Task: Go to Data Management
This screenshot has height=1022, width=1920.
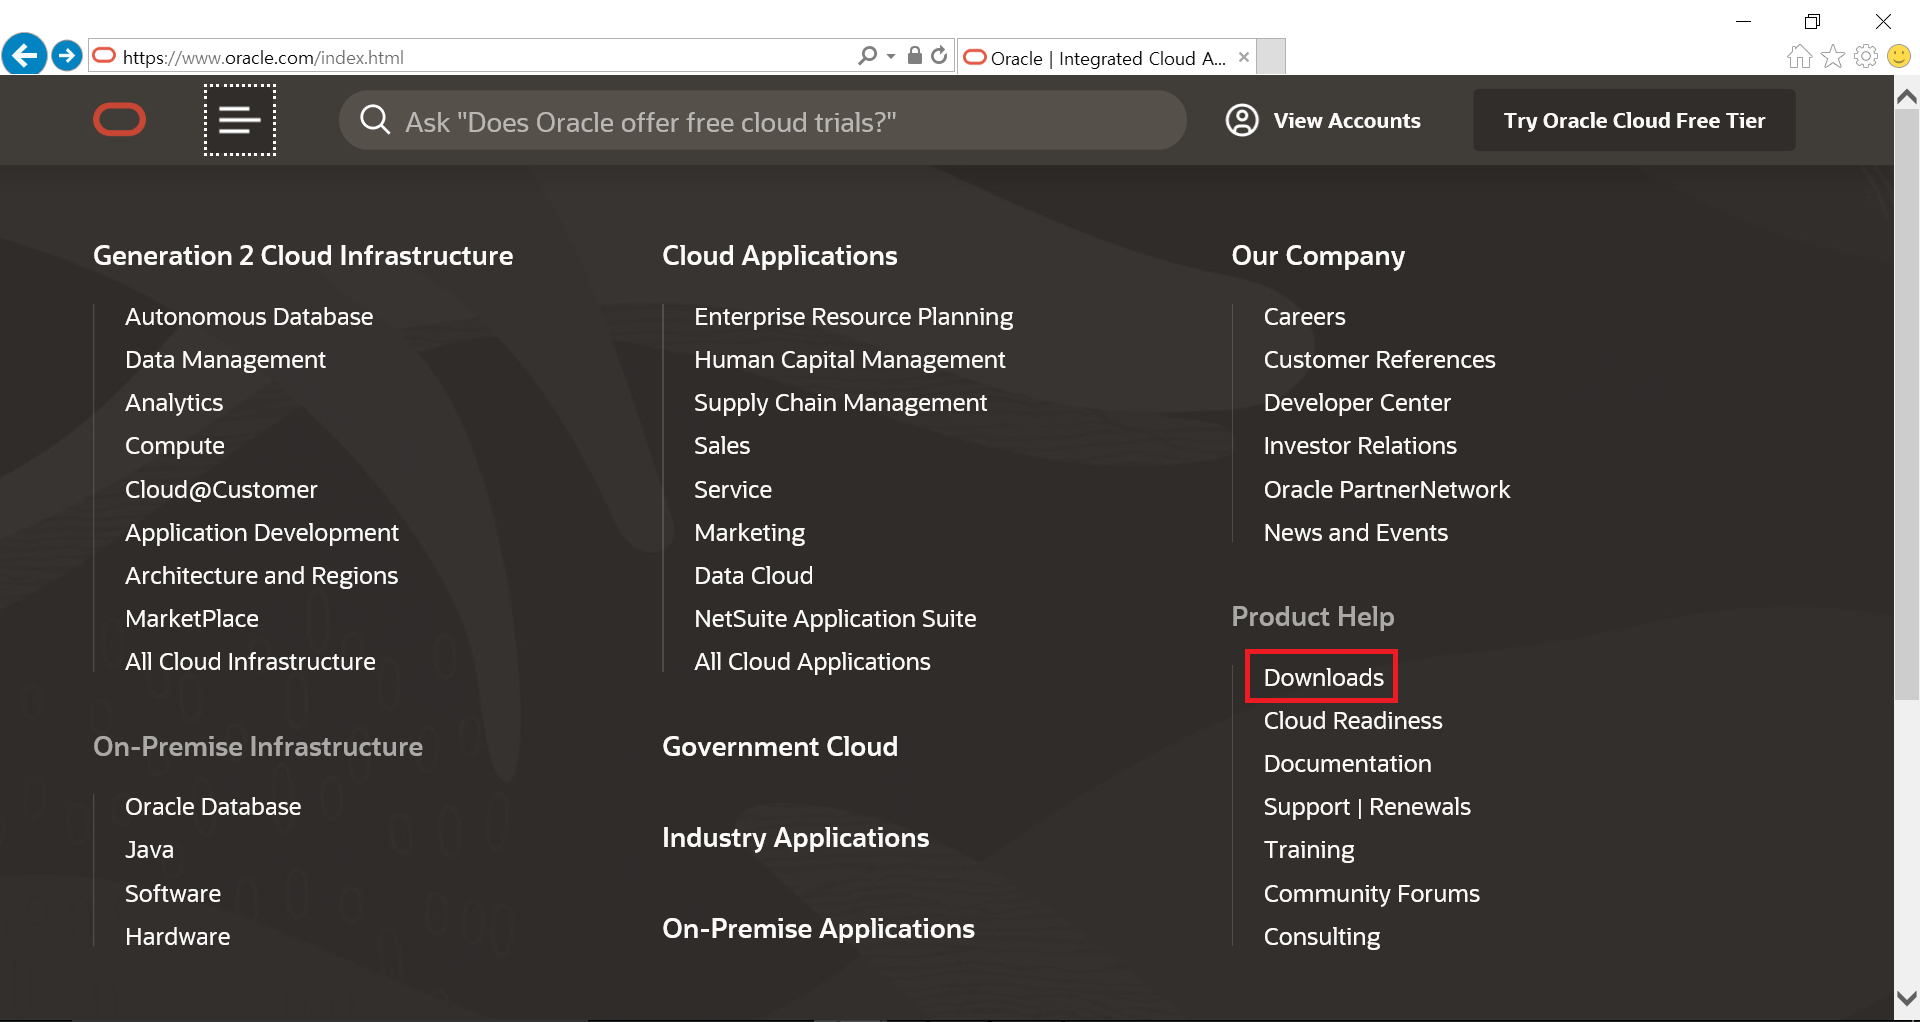Action: click(225, 360)
